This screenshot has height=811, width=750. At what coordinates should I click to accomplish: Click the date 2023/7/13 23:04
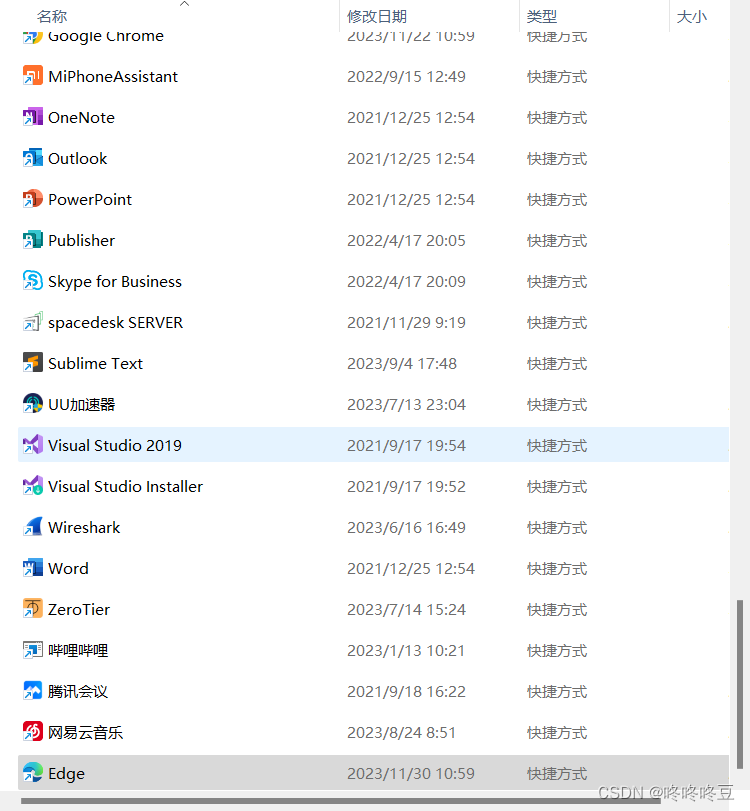point(406,404)
